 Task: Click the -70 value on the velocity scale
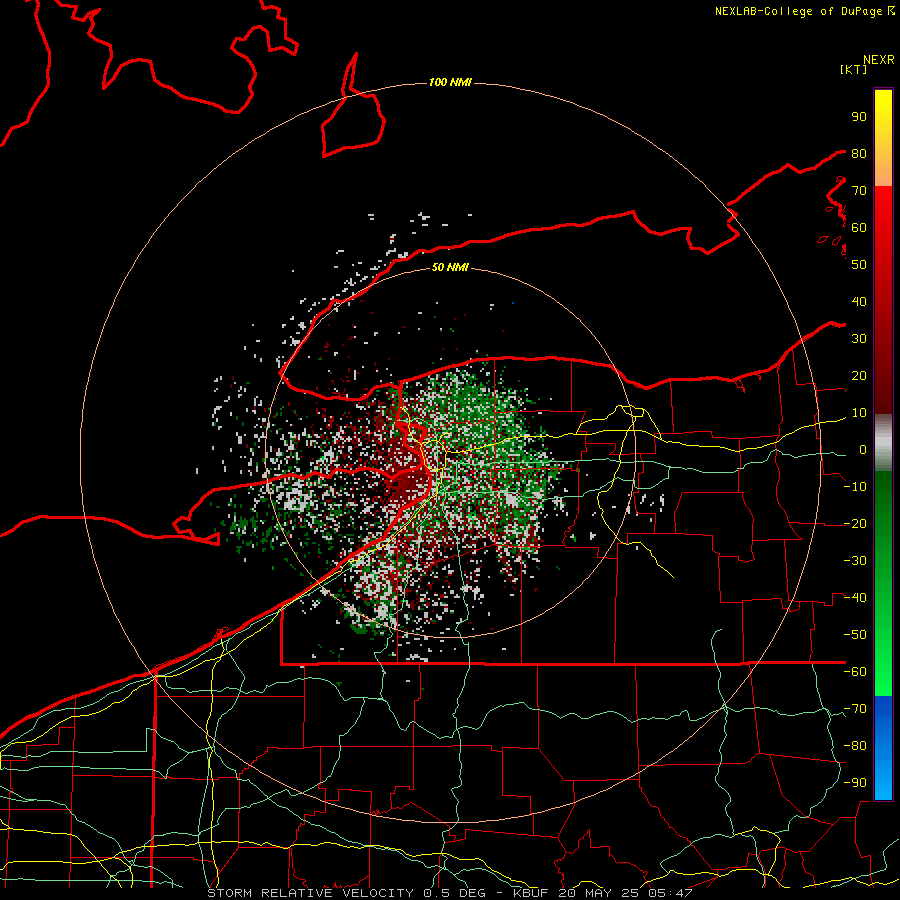coord(856,709)
